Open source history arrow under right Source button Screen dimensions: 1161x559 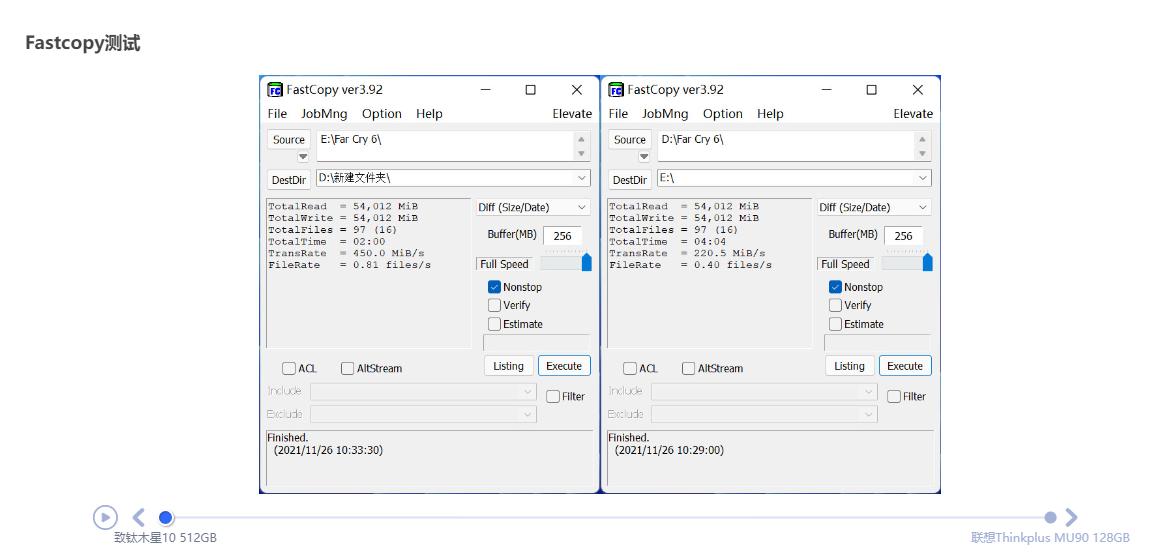(x=644, y=157)
